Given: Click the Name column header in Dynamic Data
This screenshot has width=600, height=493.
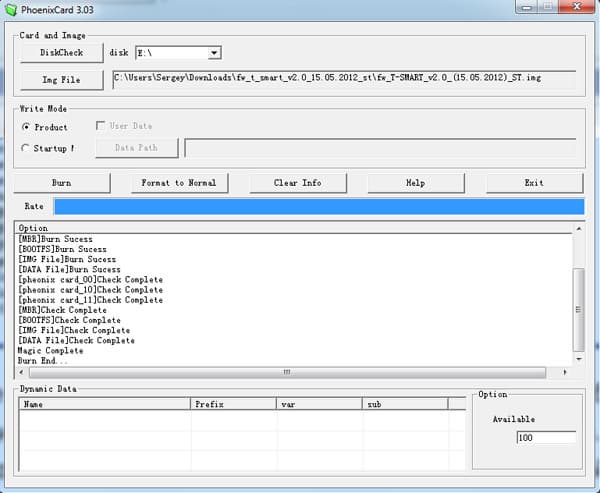Looking at the screenshot, I should click(104, 404).
